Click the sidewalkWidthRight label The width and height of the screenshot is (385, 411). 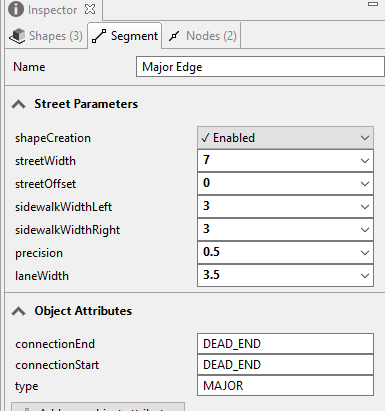67,230
